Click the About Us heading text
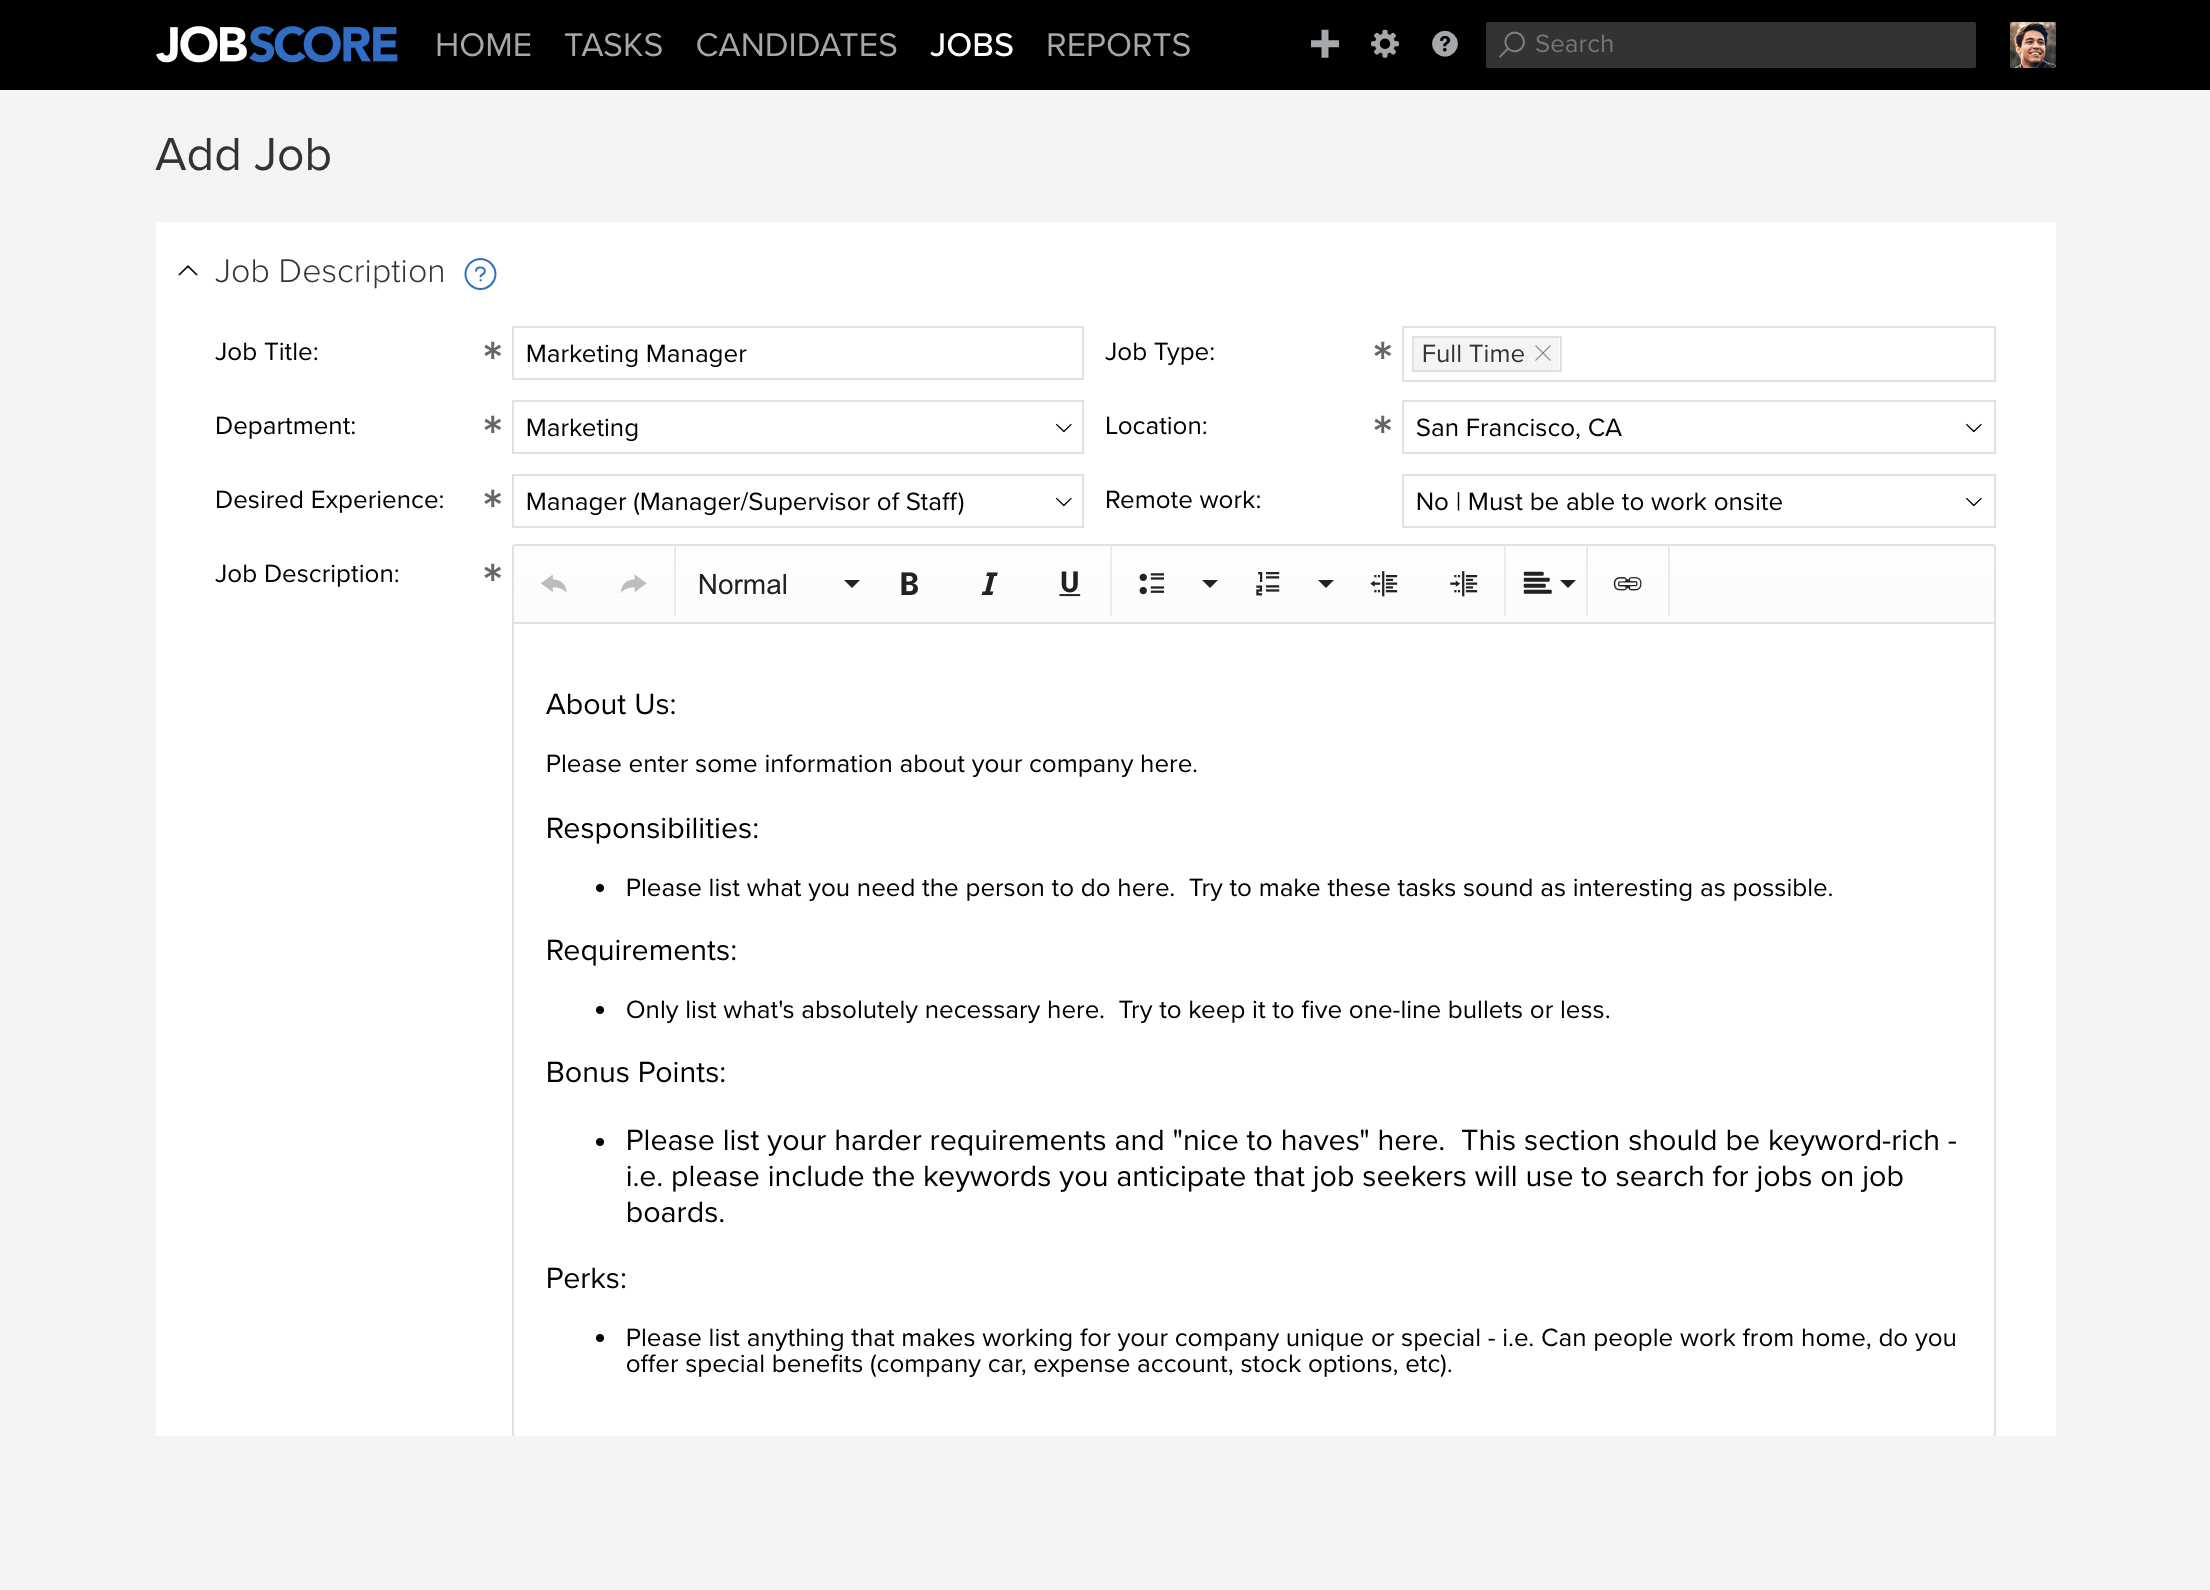Image resolution: width=2210 pixels, height=1590 pixels. [x=611, y=704]
